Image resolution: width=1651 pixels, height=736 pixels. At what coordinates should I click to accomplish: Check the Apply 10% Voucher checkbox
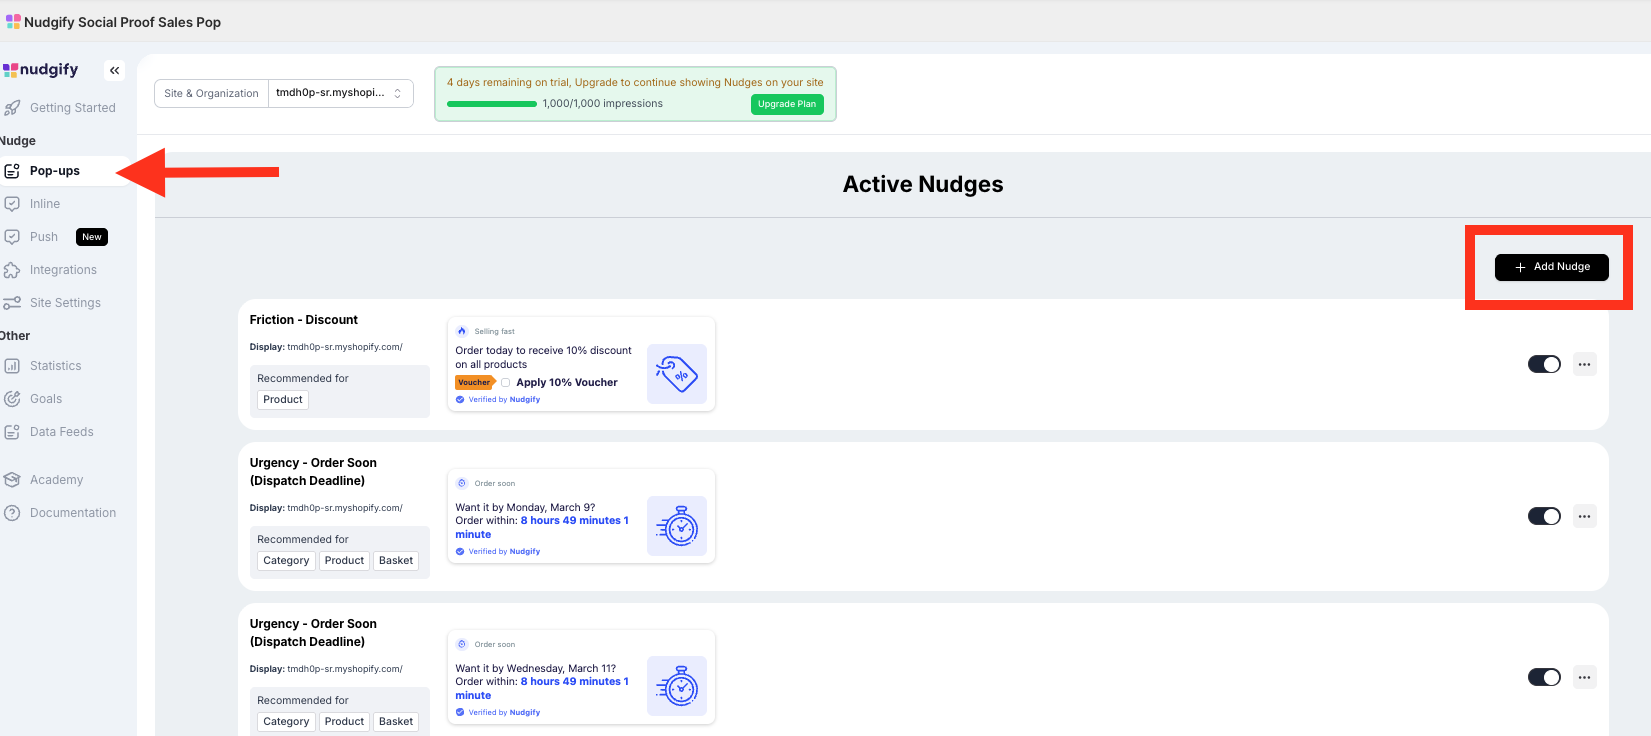(x=506, y=382)
